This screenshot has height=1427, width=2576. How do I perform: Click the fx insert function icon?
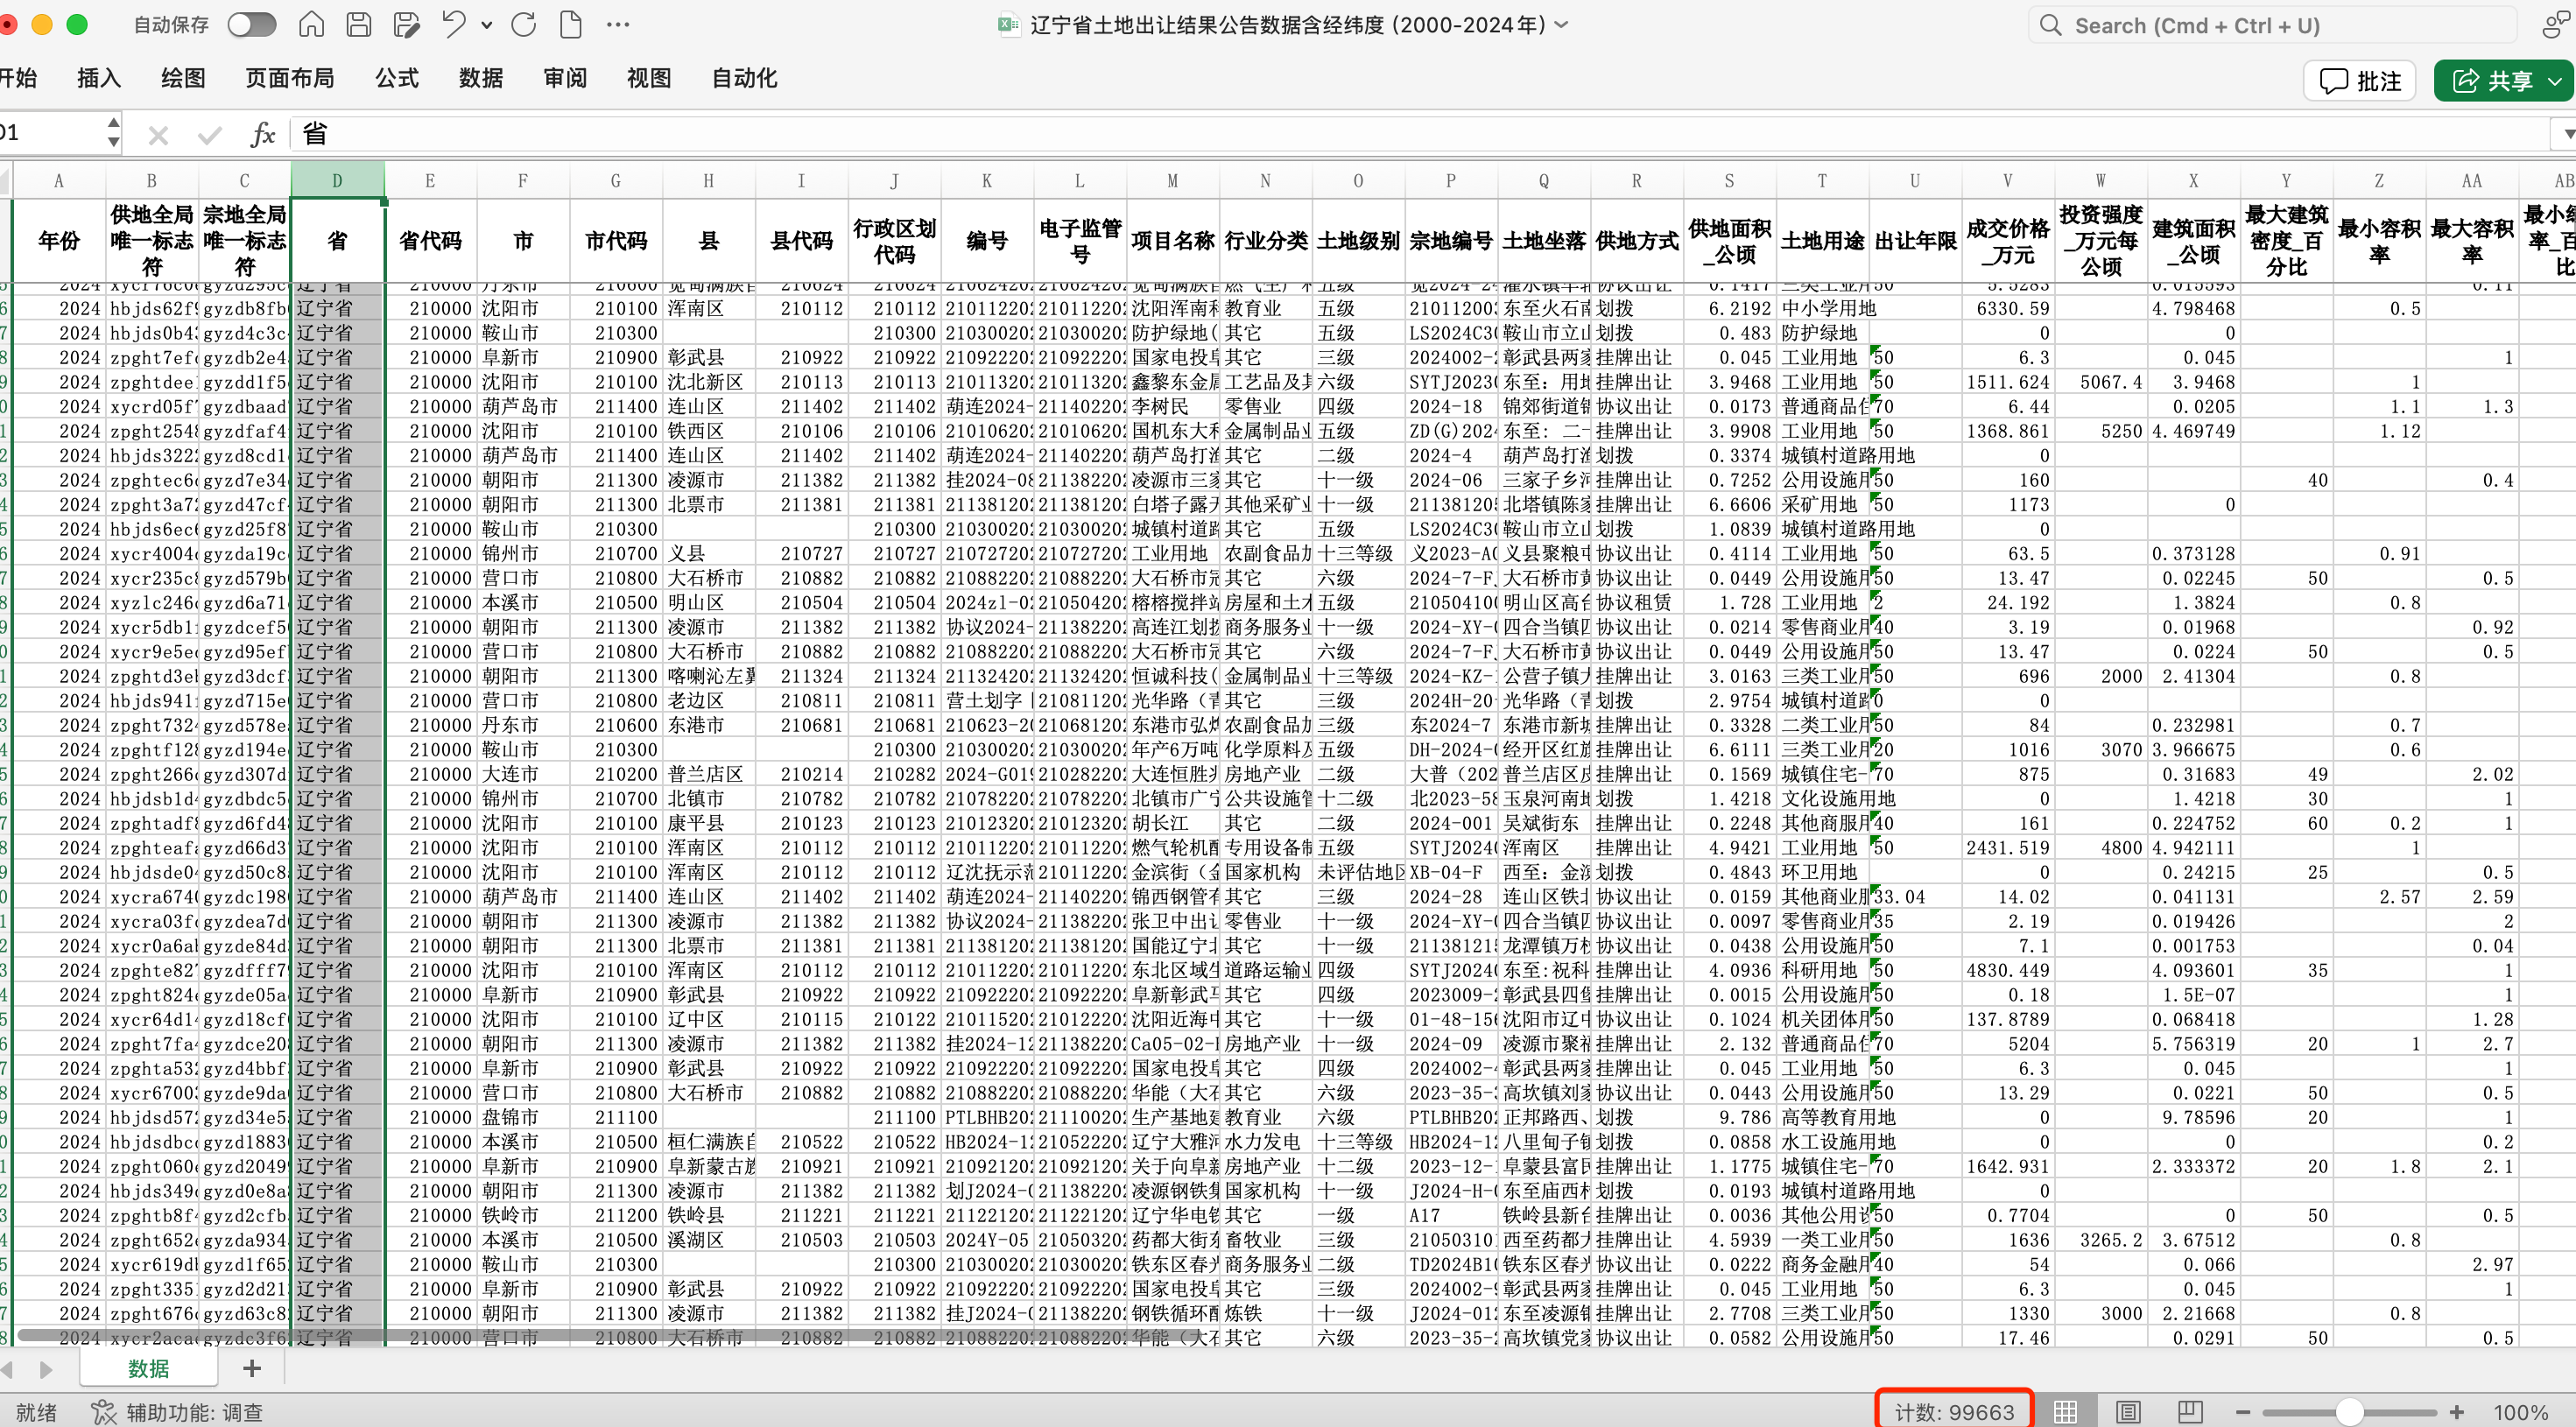[262, 134]
